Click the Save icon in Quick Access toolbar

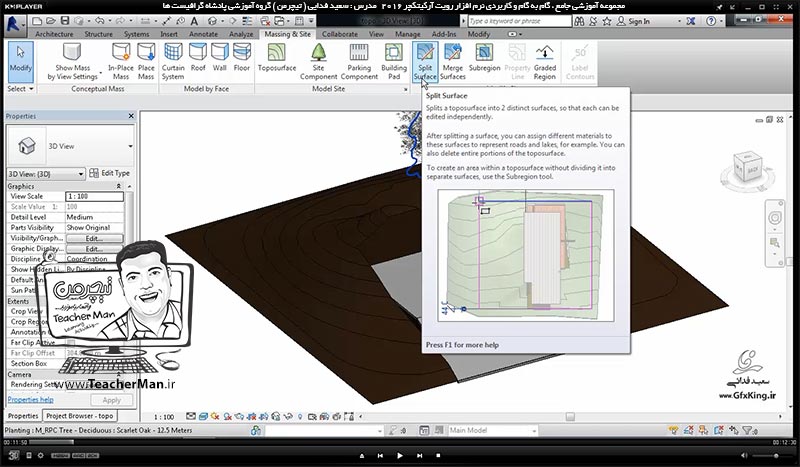coord(65,21)
